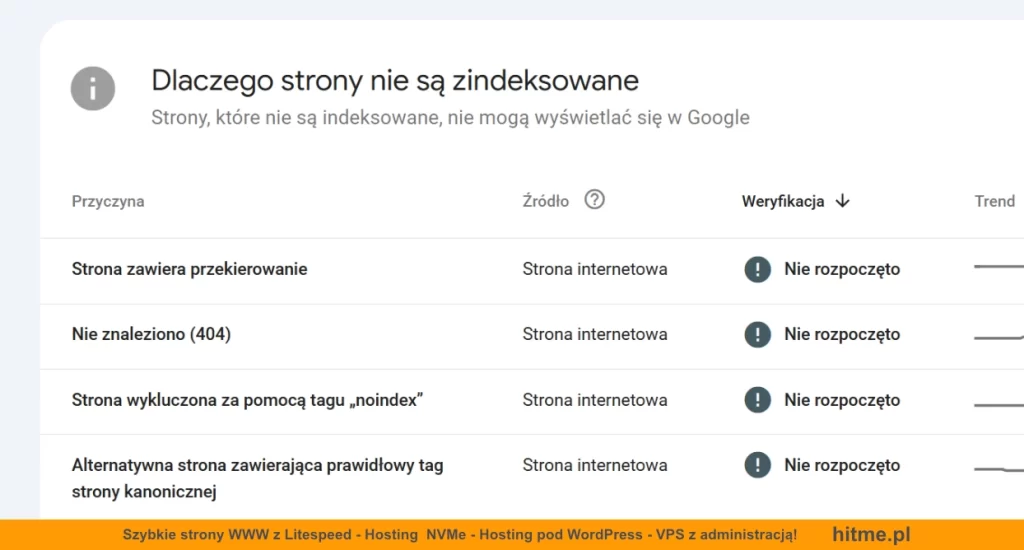Screen dimensions: 1024x550
Task: Click the warning icon in the 404 row
Action: (x=758, y=334)
